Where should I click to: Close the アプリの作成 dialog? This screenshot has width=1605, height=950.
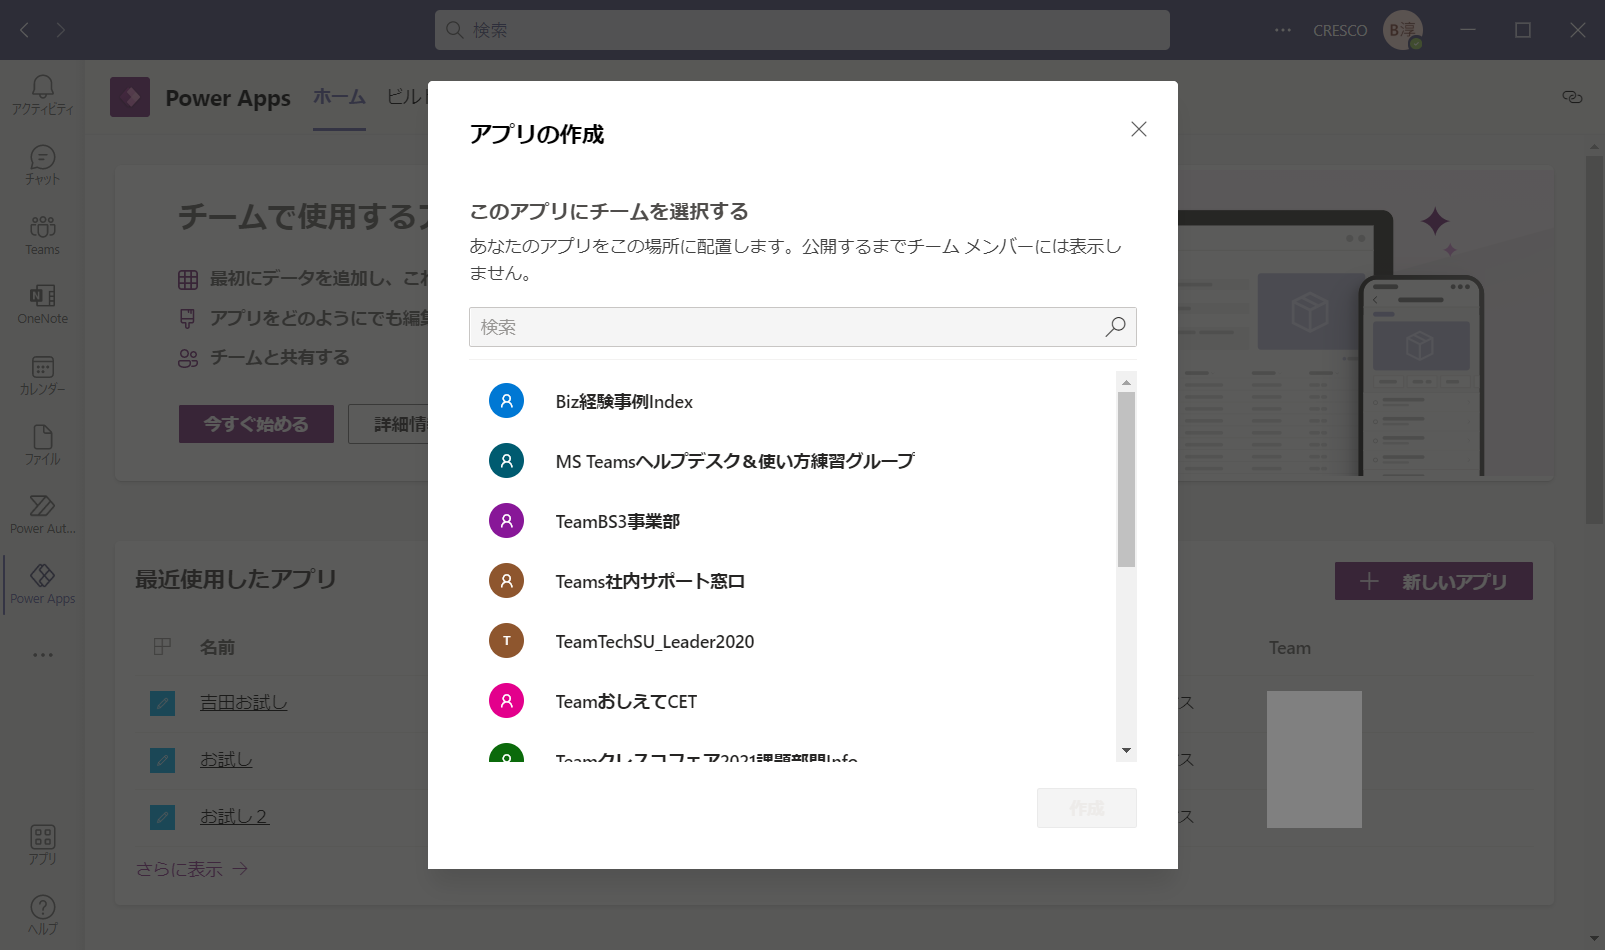click(x=1138, y=129)
